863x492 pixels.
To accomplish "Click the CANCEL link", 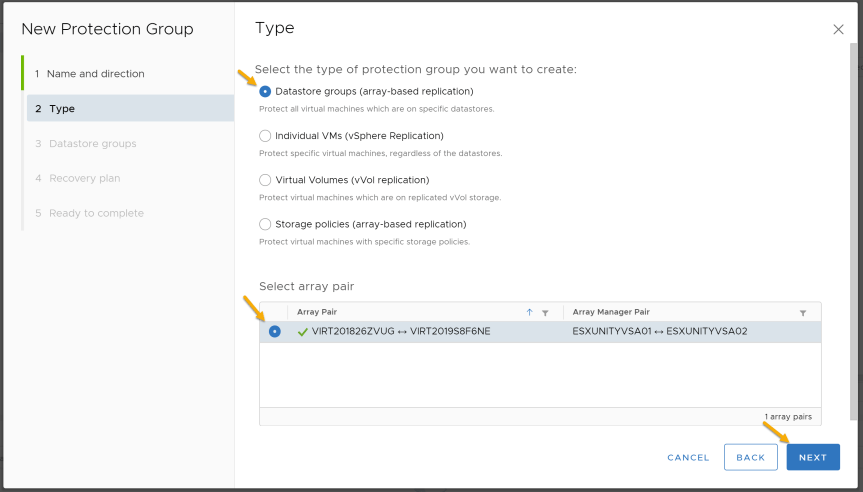I will tap(688, 457).
